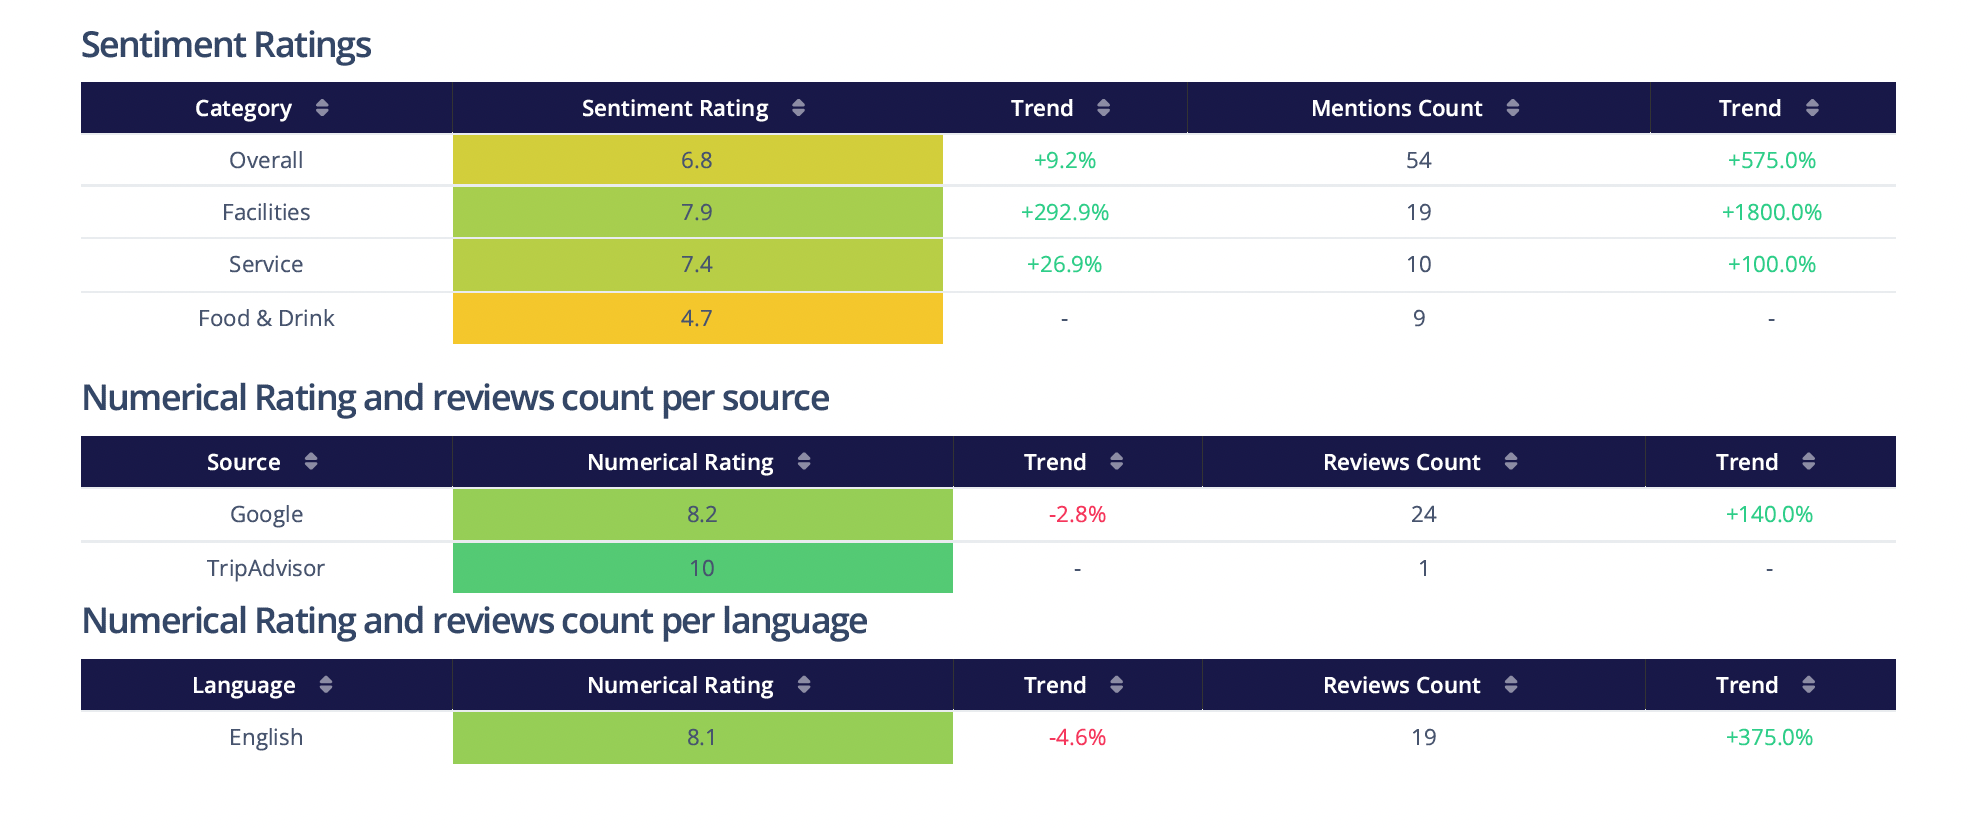
Task: Select the orange 4.7 Food & Drink cell
Action: (697, 318)
